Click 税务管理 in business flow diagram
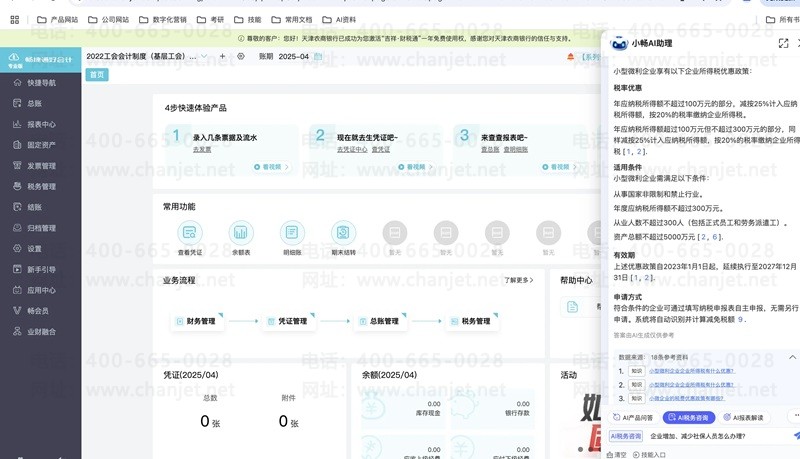 click(x=472, y=321)
